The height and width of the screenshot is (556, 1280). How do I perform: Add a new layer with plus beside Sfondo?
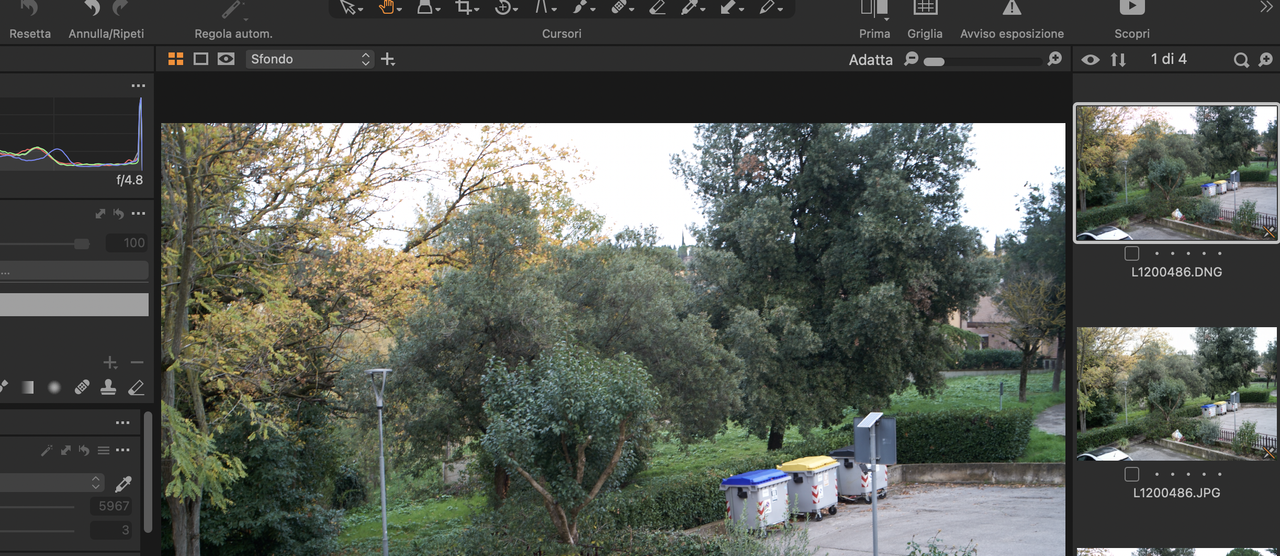point(388,59)
